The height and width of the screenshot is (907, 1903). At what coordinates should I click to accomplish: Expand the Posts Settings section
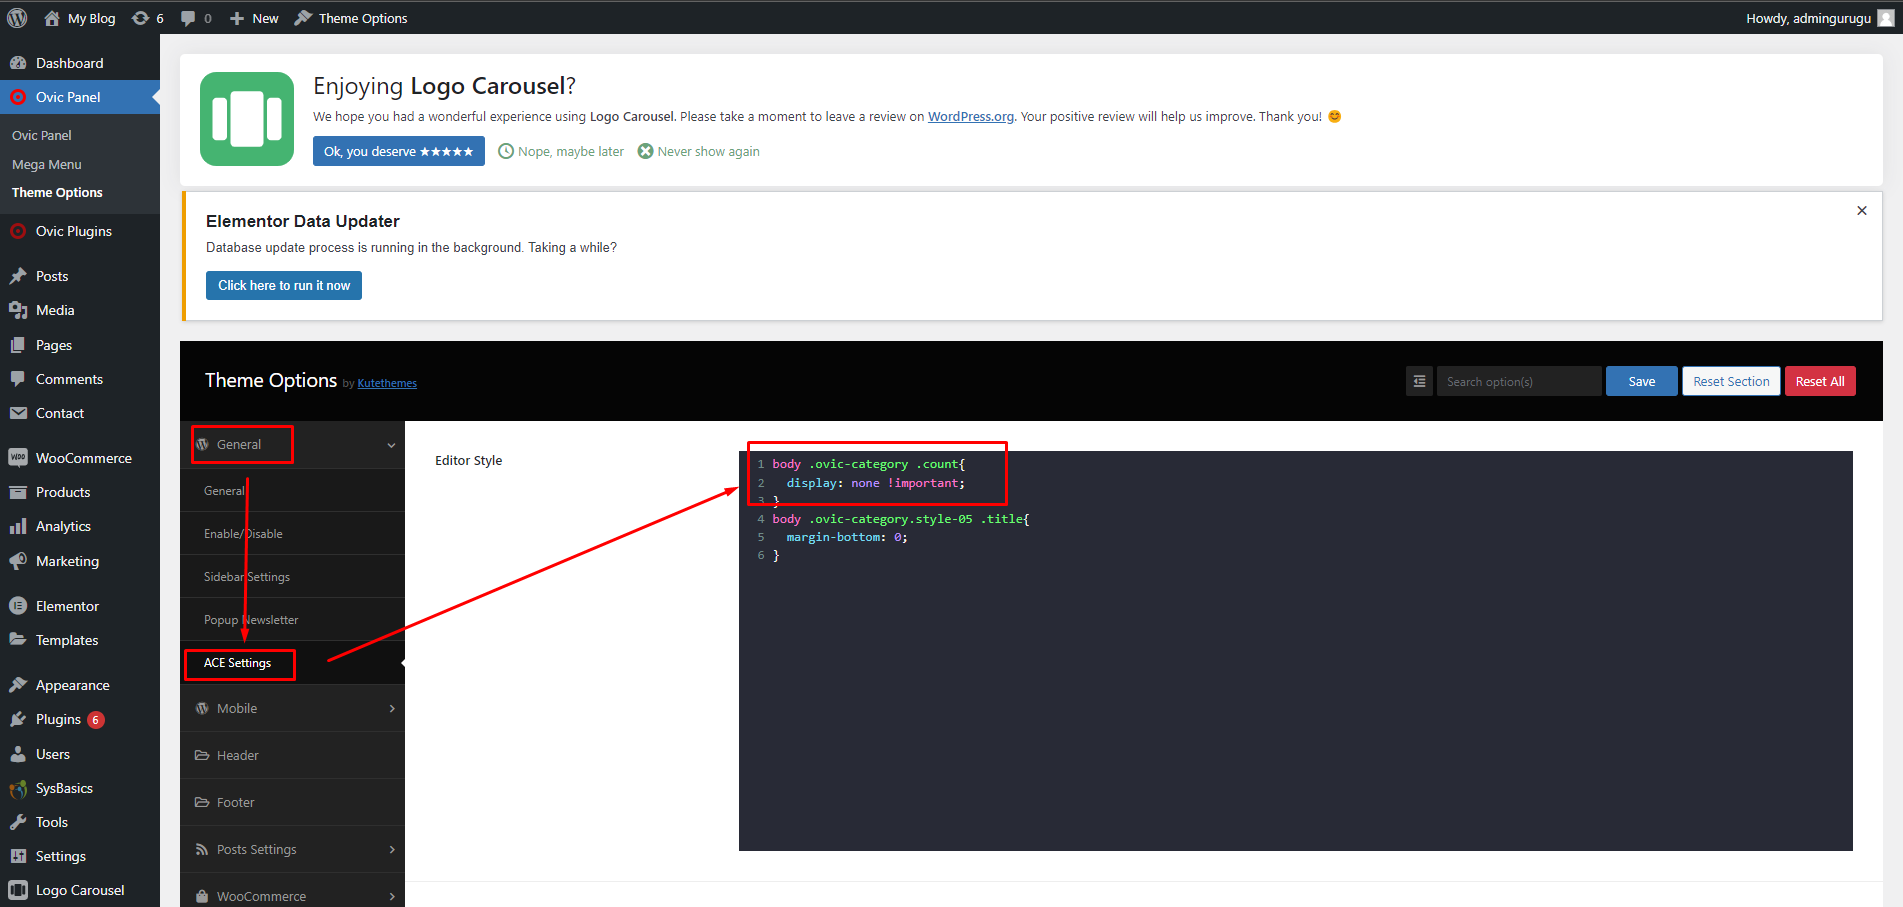[293, 849]
